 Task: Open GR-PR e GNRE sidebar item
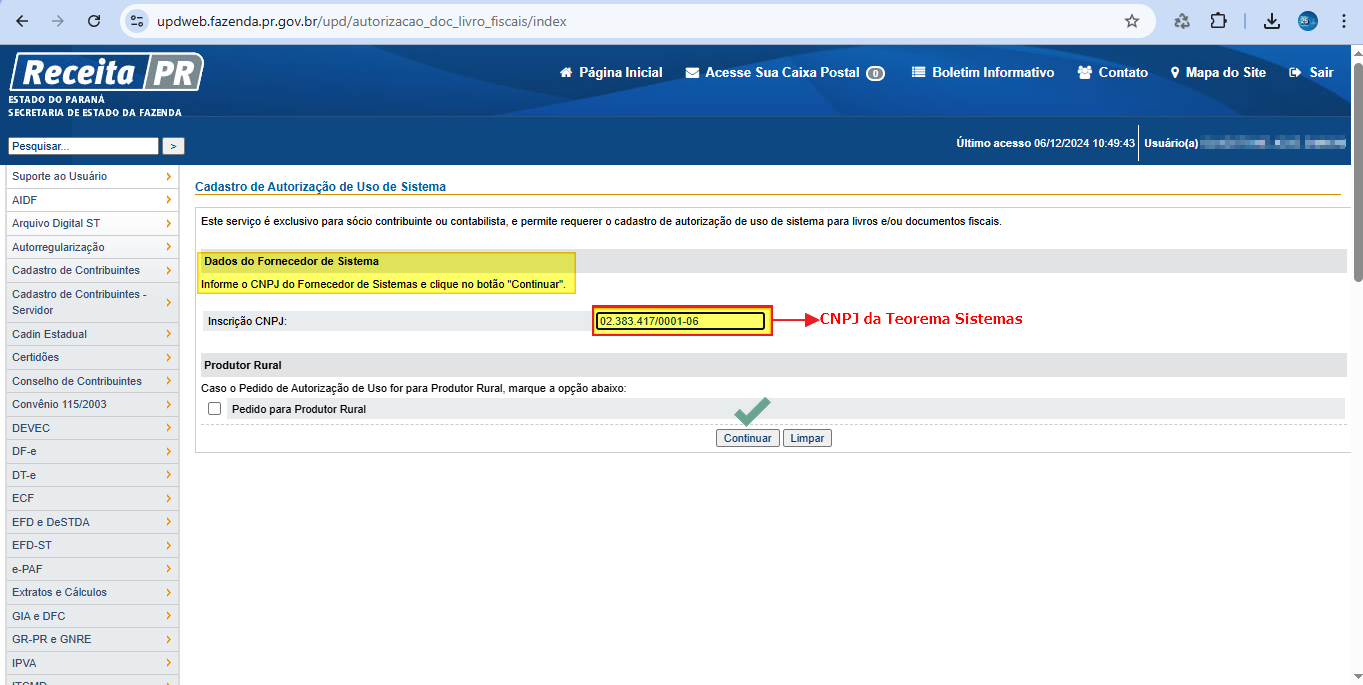pyautogui.click(x=92, y=639)
